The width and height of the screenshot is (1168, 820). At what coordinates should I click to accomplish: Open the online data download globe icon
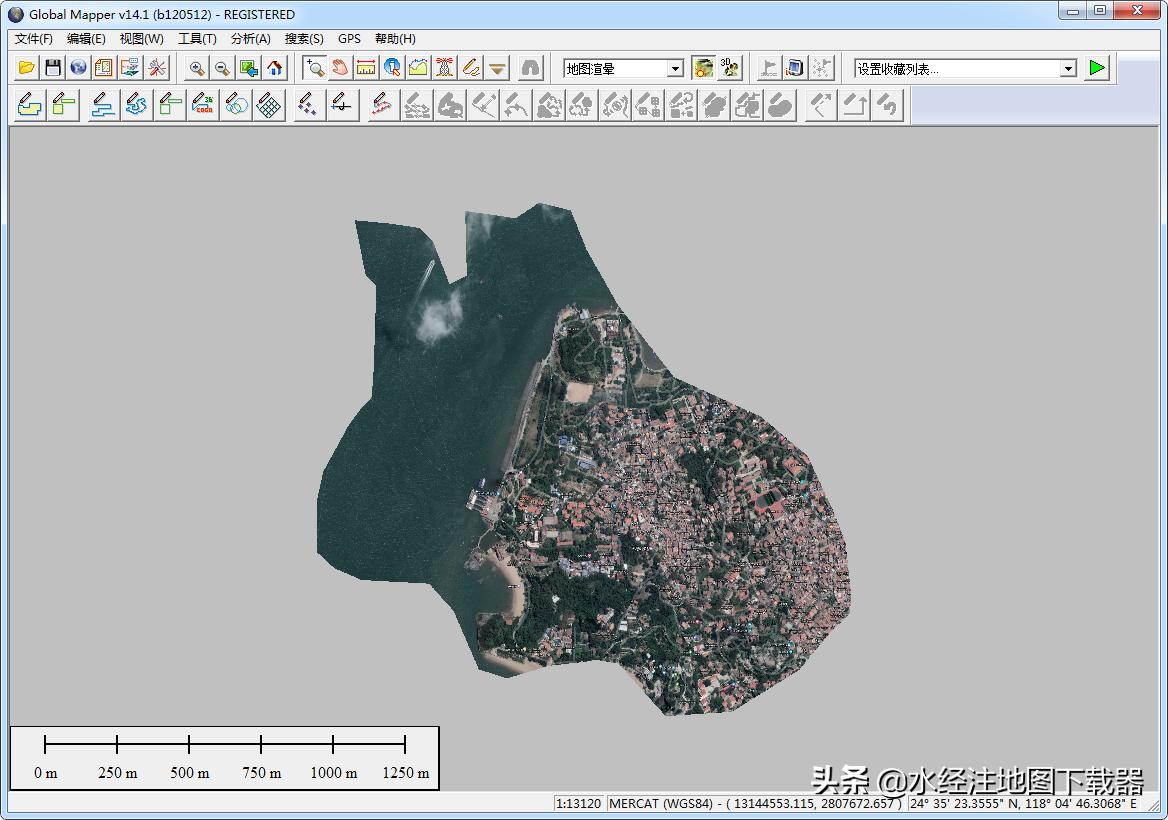[78, 68]
